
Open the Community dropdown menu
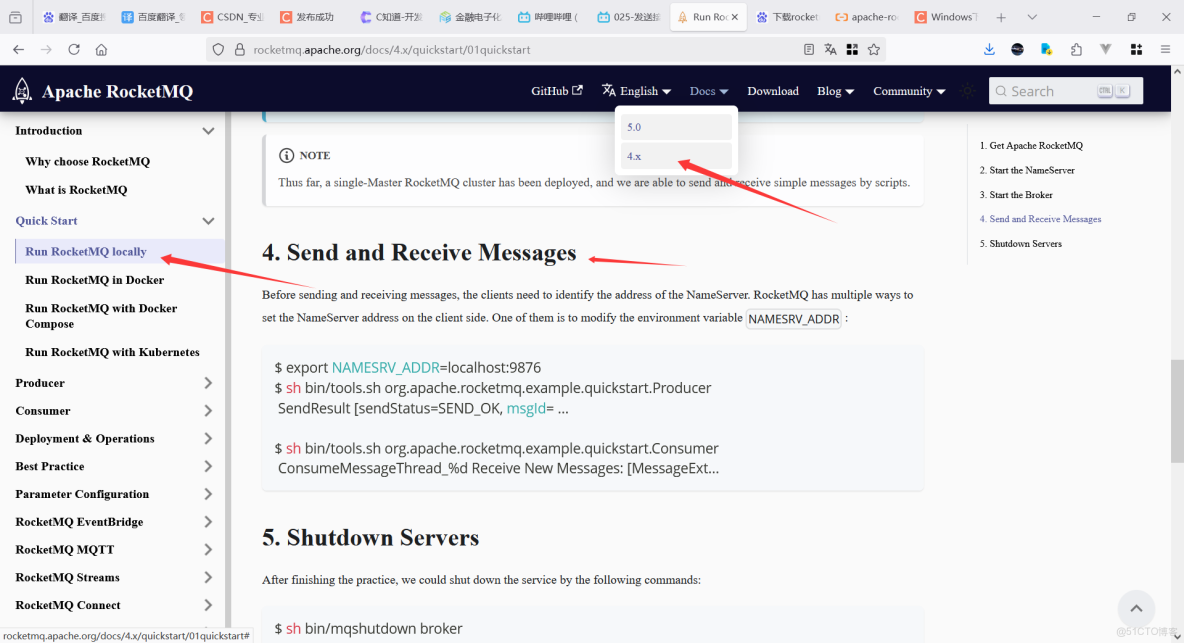pos(909,91)
